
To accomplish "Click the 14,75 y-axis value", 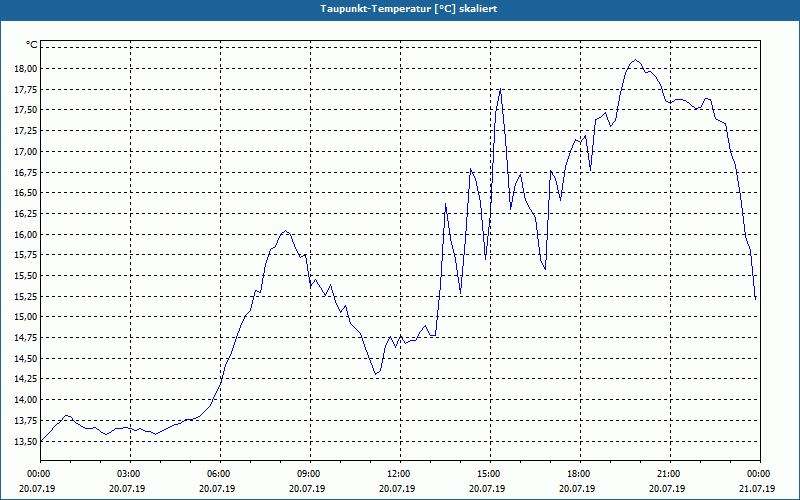I will click(26, 338).
